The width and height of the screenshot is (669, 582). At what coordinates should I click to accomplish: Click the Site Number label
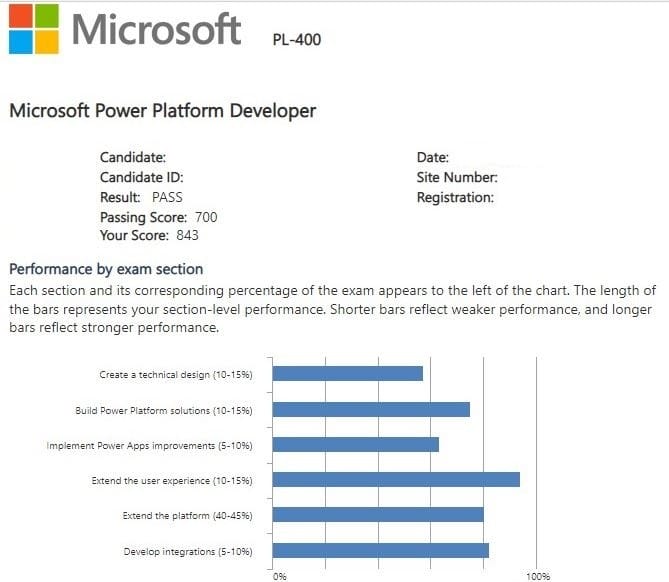point(457,177)
